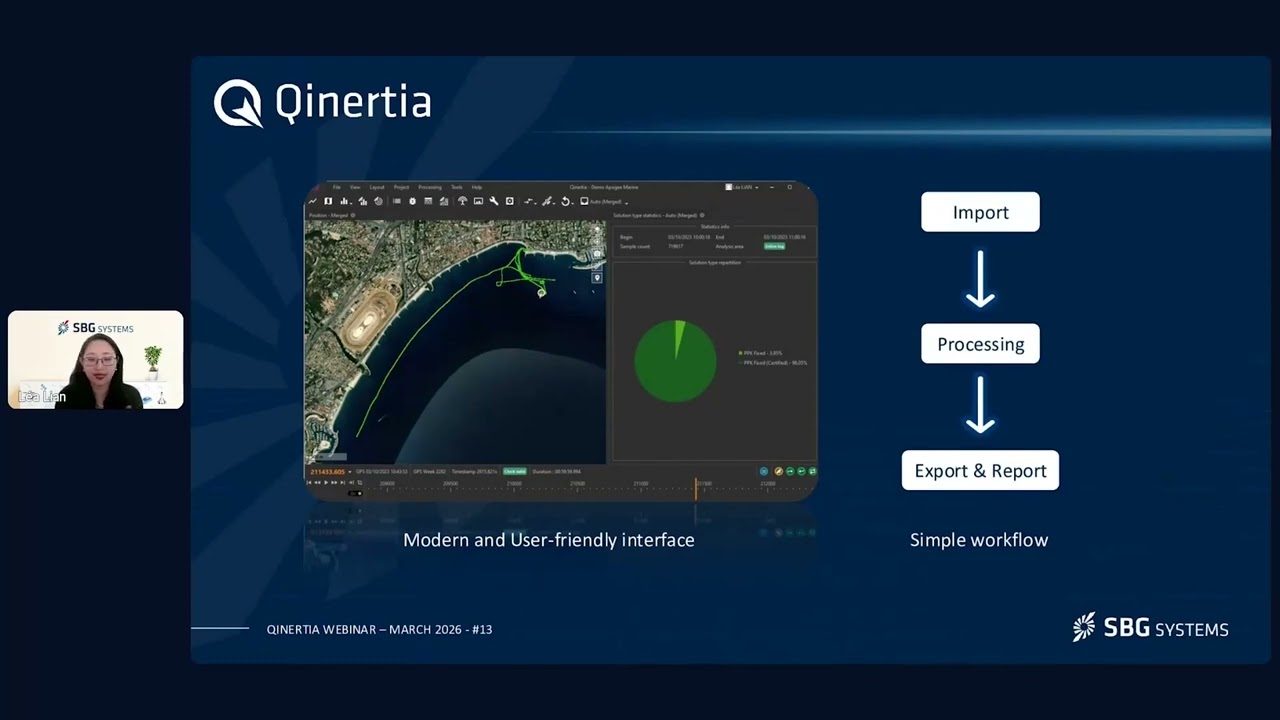The width and height of the screenshot is (1280, 720).
Task: Click the table toolbar icon
Action: (x=428, y=201)
